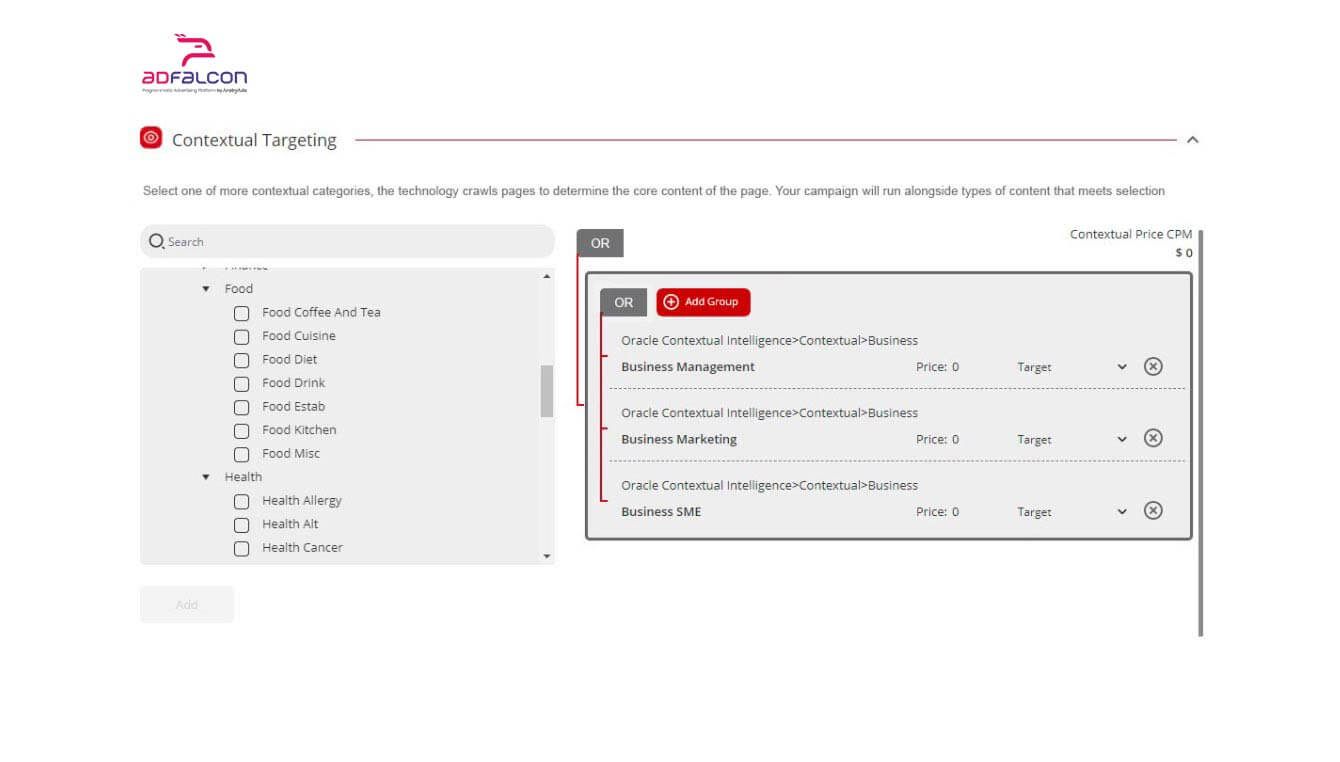The width and height of the screenshot is (1340, 762).
Task: Check the Food Coffee And Tea checkbox
Action: click(241, 313)
